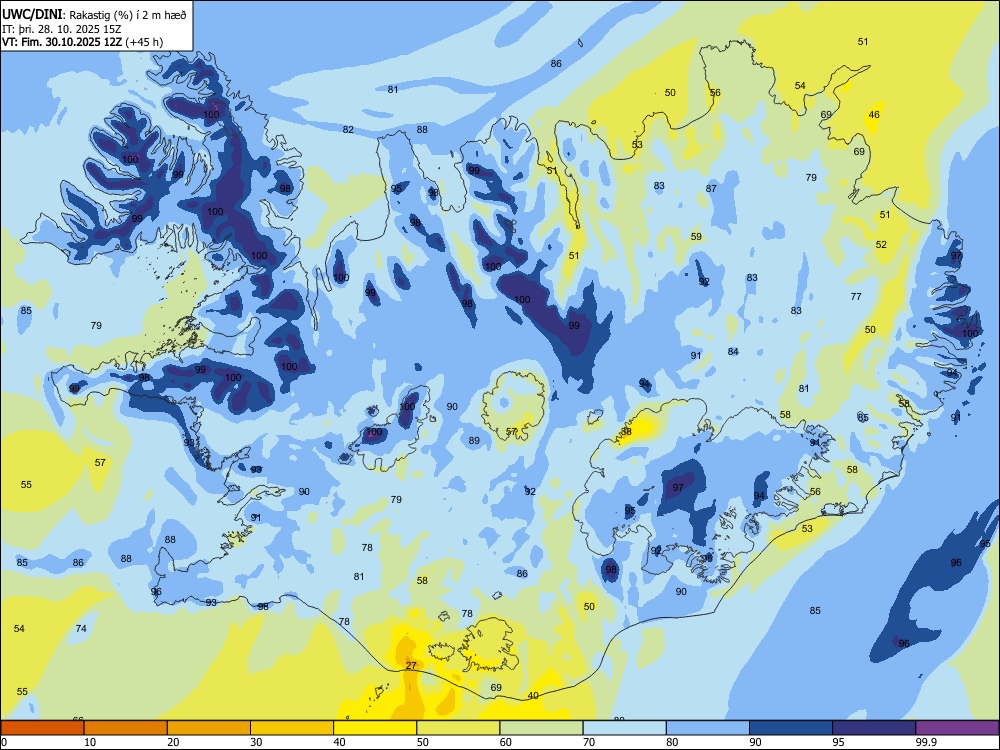Click the 'IT: þri. 28. 10. 2025 15Z' line
Viewport: 1000px width, 750px height.
[x=61, y=29]
